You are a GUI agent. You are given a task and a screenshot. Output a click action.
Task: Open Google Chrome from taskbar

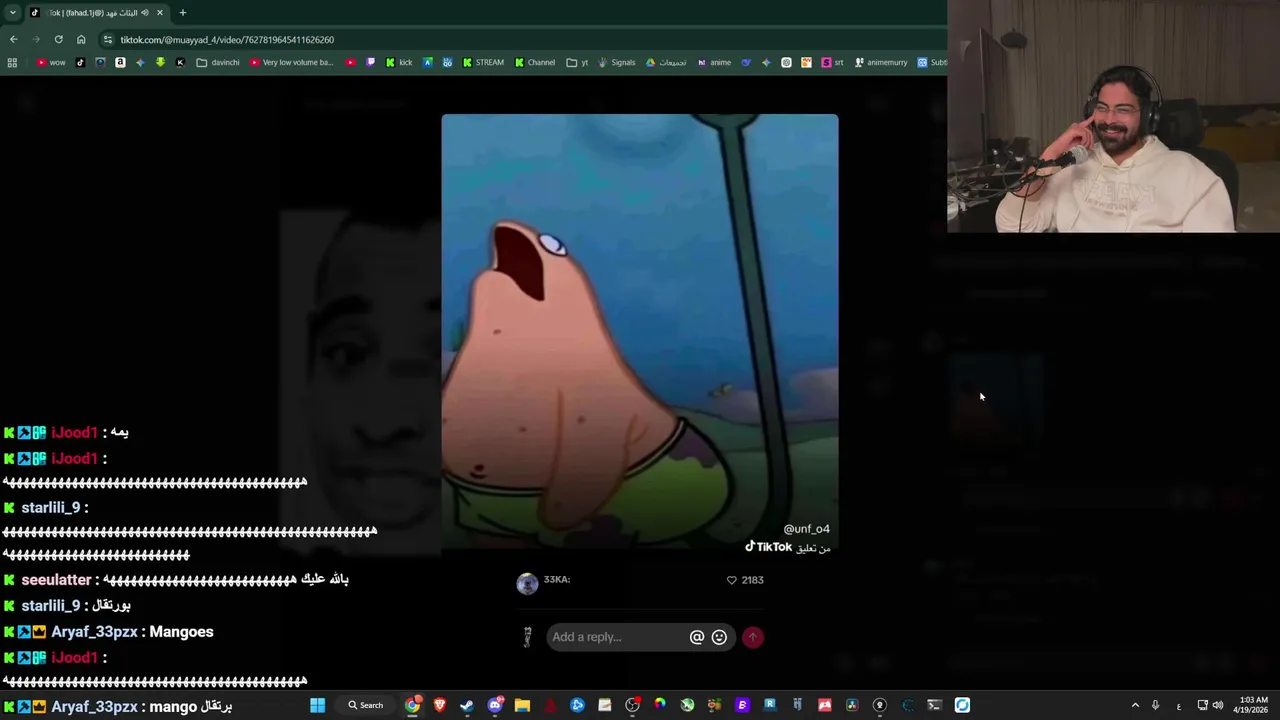pos(413,705)
